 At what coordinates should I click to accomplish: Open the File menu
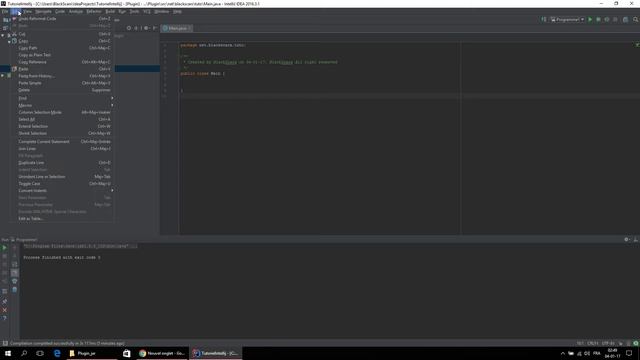4,11
